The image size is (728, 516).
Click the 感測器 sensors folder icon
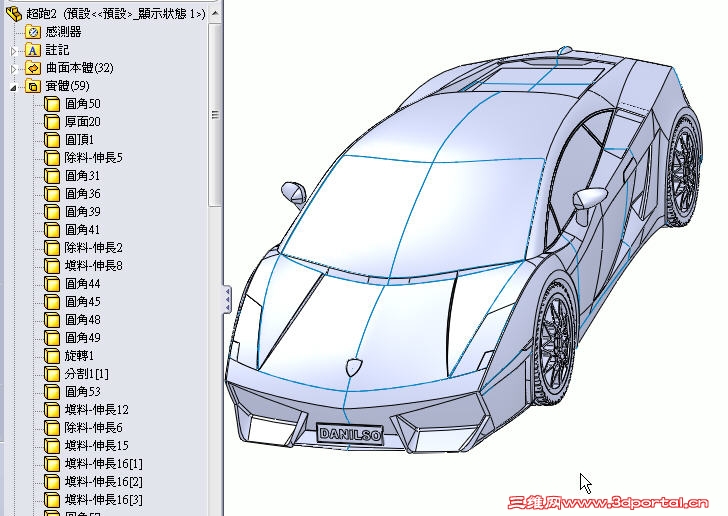tap(33, 32)
